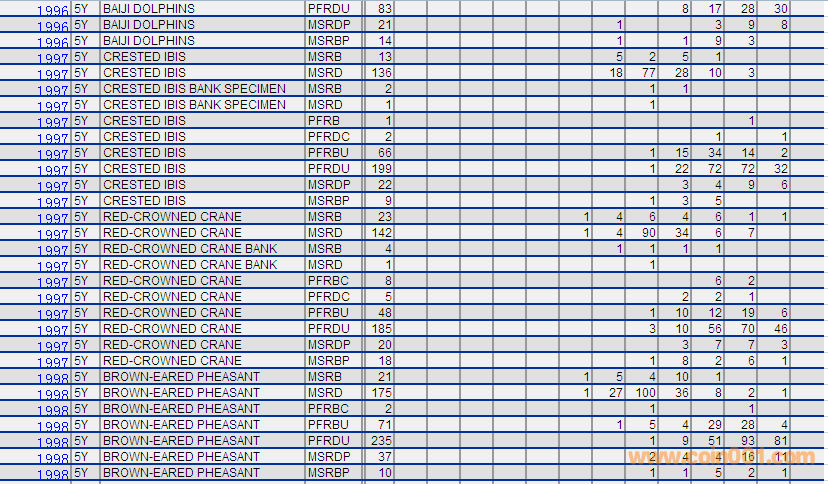828x484 pixels.
Task: Select the 199 total for Crested Ibis PFRDU
Action: tap(381, 168)
